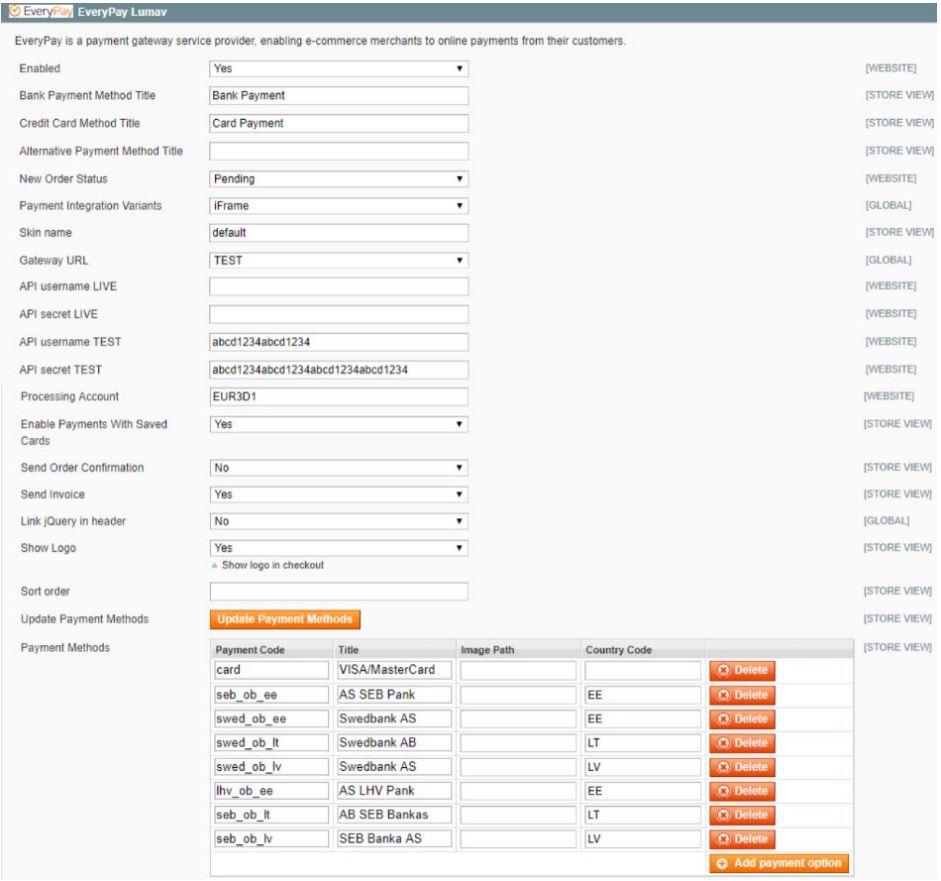This screenshot has height=881, width=941.
Task: Delete the seb_ob_lv payment method
Action: coord(742,839)
